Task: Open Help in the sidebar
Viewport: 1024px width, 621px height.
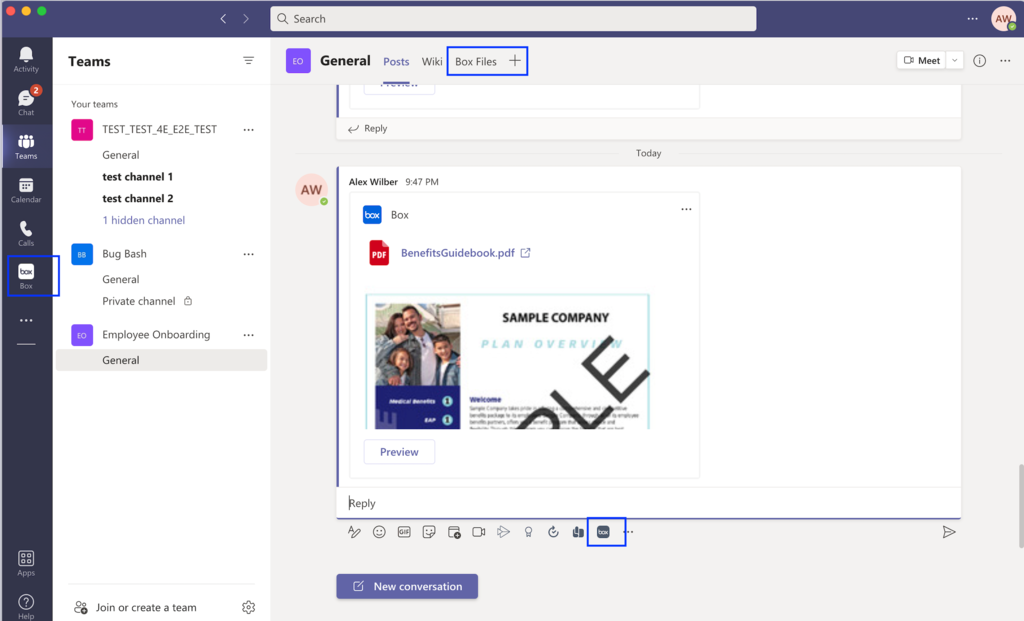Action: tap(26, 606)
